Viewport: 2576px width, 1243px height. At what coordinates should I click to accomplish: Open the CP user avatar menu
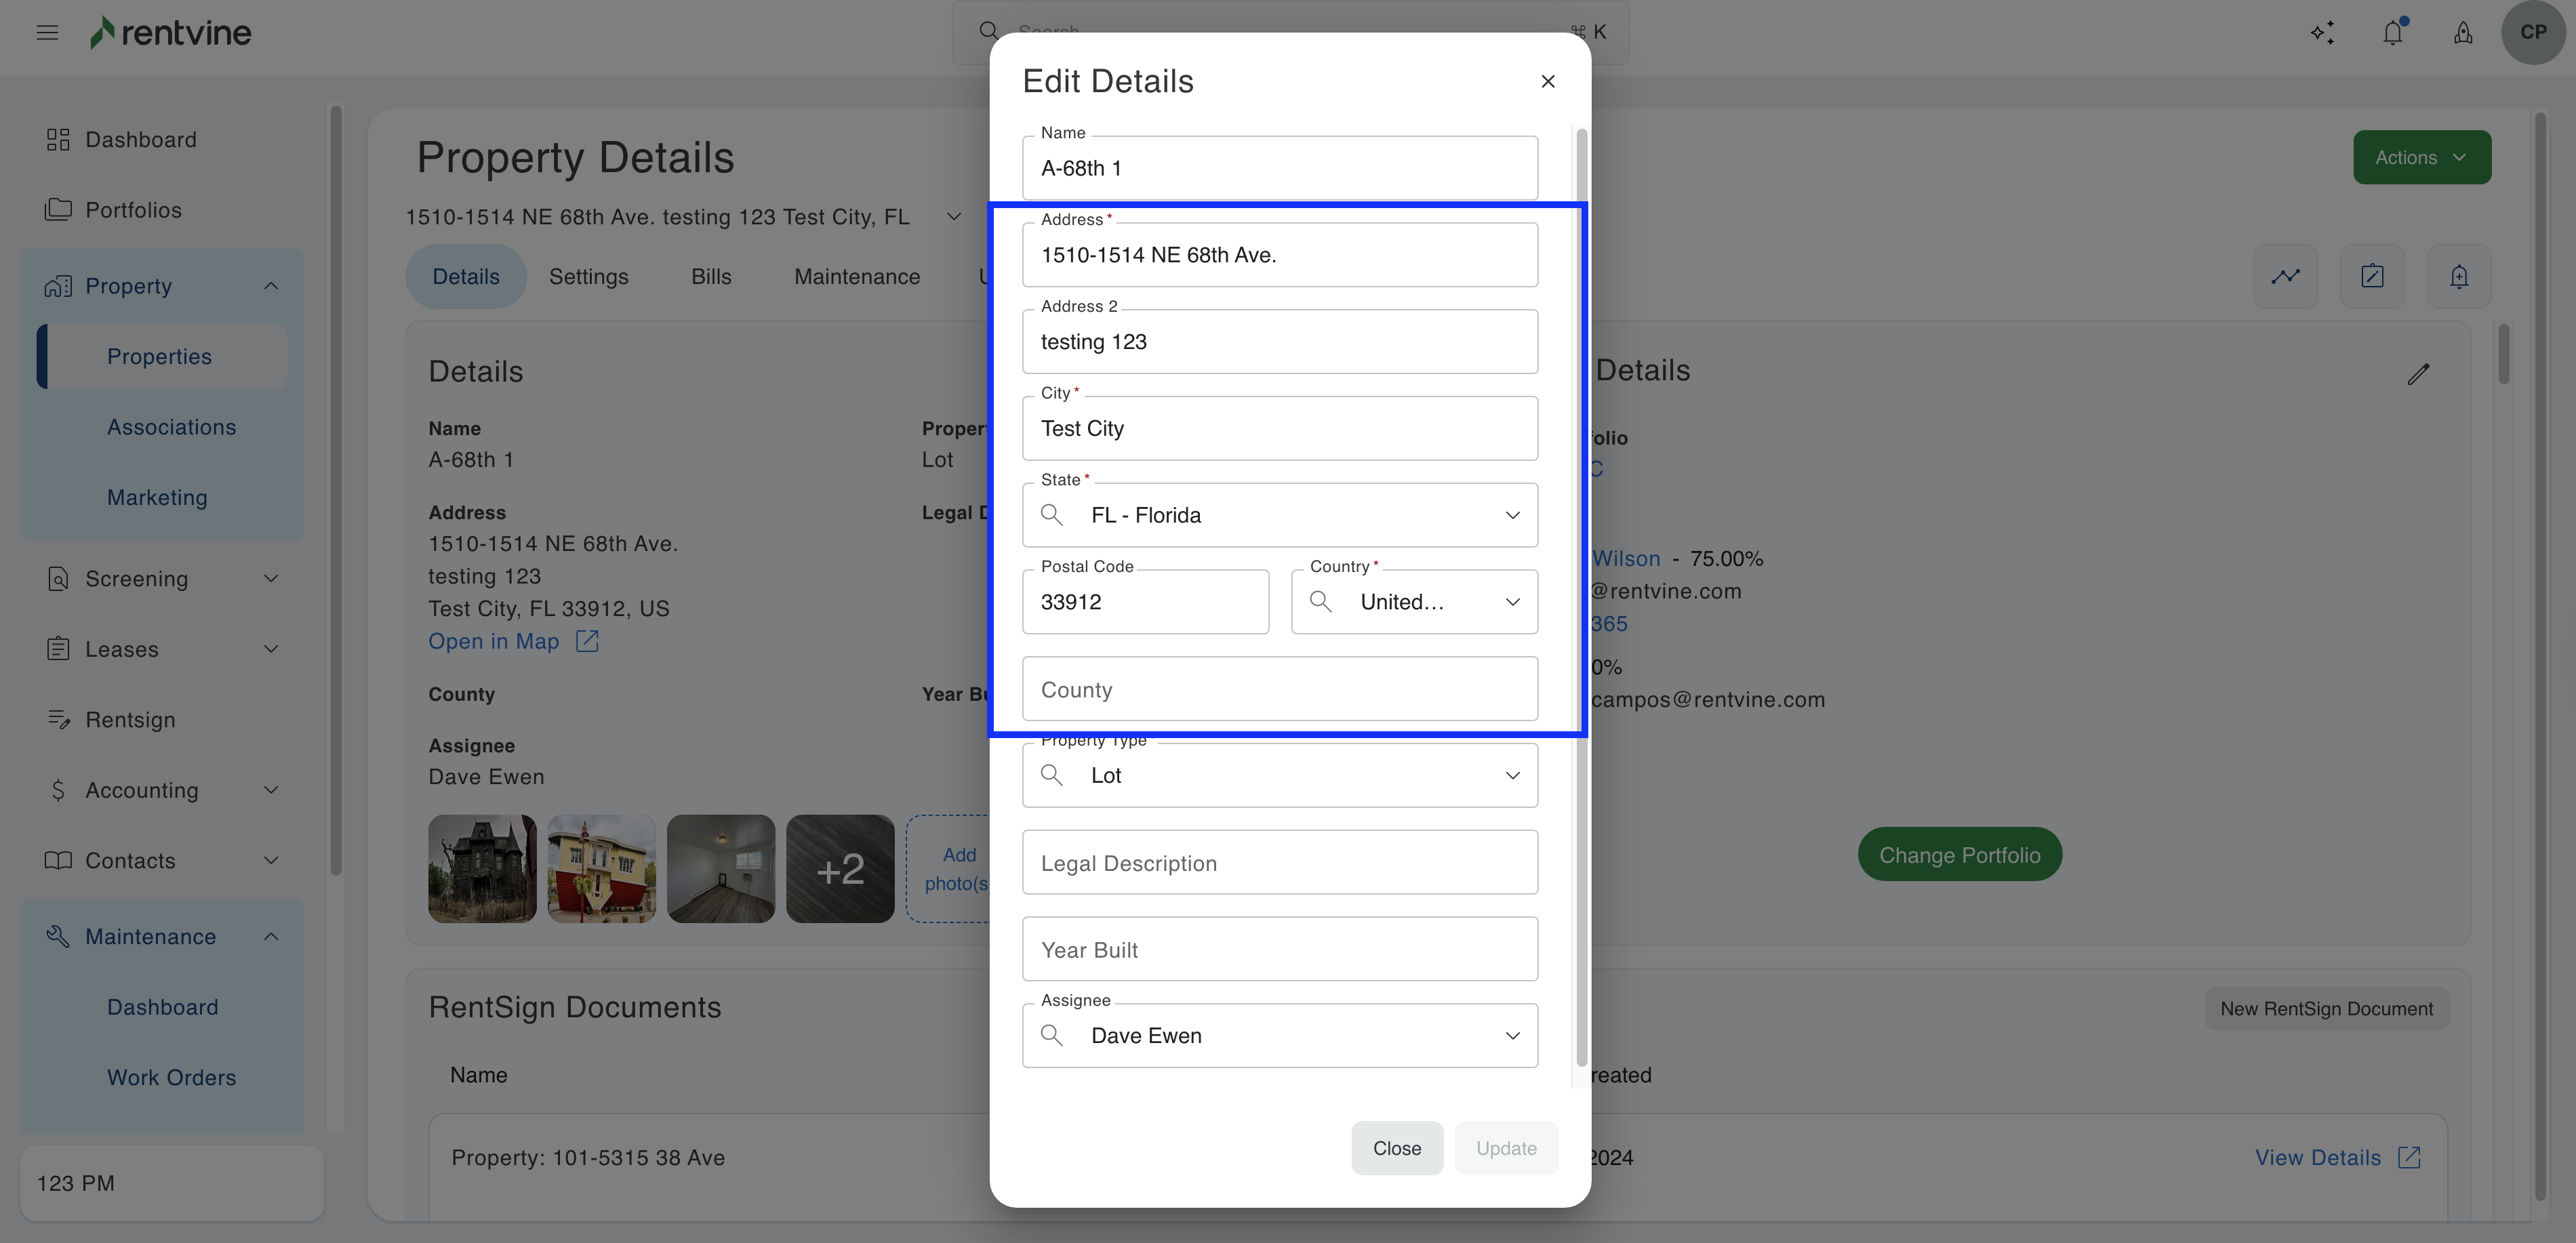pos(2533,33)
